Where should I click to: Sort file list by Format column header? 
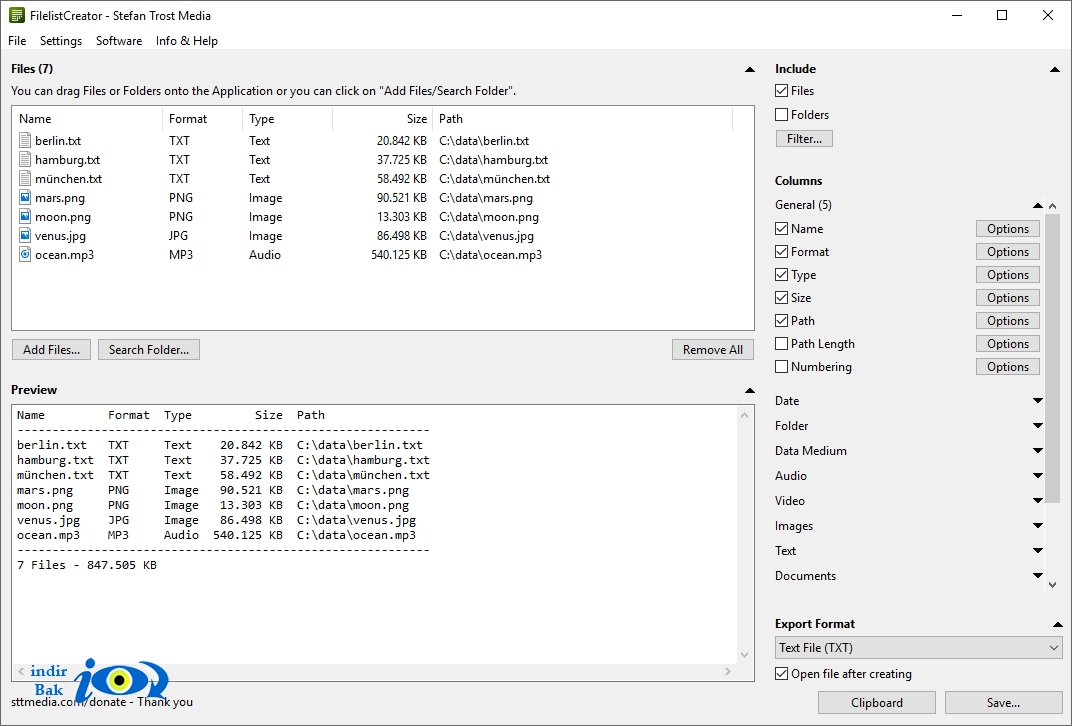point(202,118)
